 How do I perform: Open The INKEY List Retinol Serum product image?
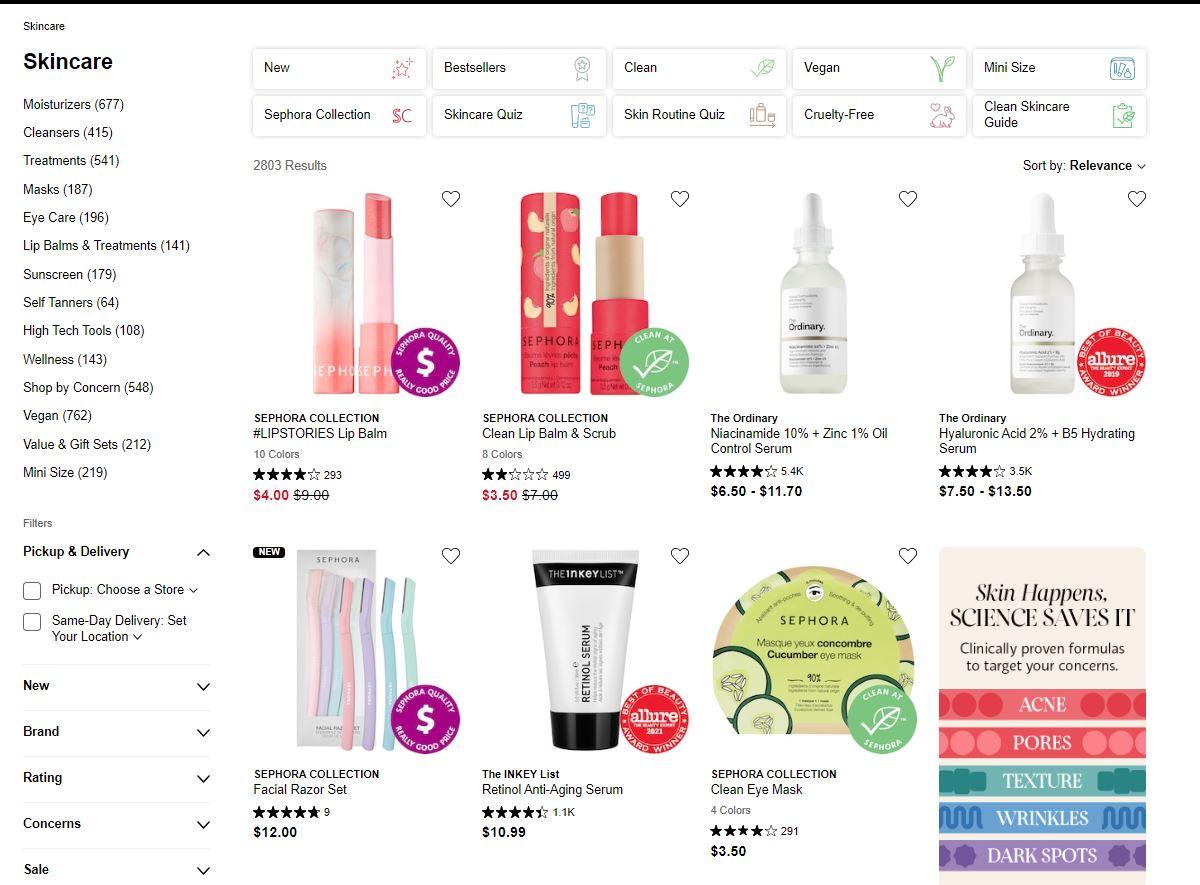point(585,650)
